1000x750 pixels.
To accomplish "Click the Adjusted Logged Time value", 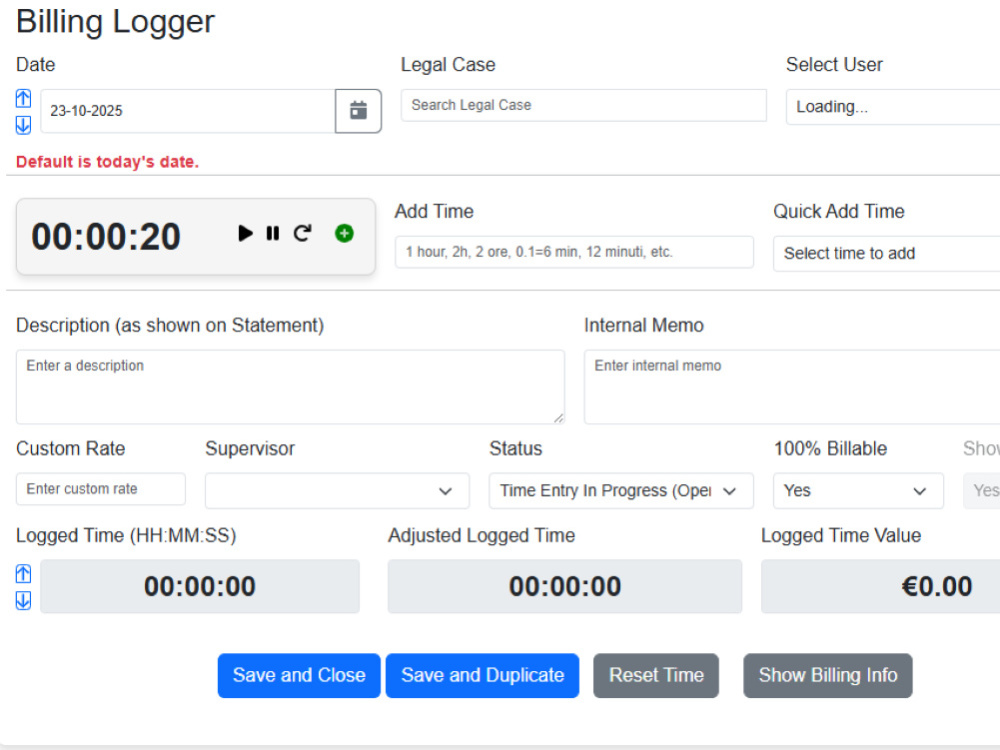I will coord(565,587).
